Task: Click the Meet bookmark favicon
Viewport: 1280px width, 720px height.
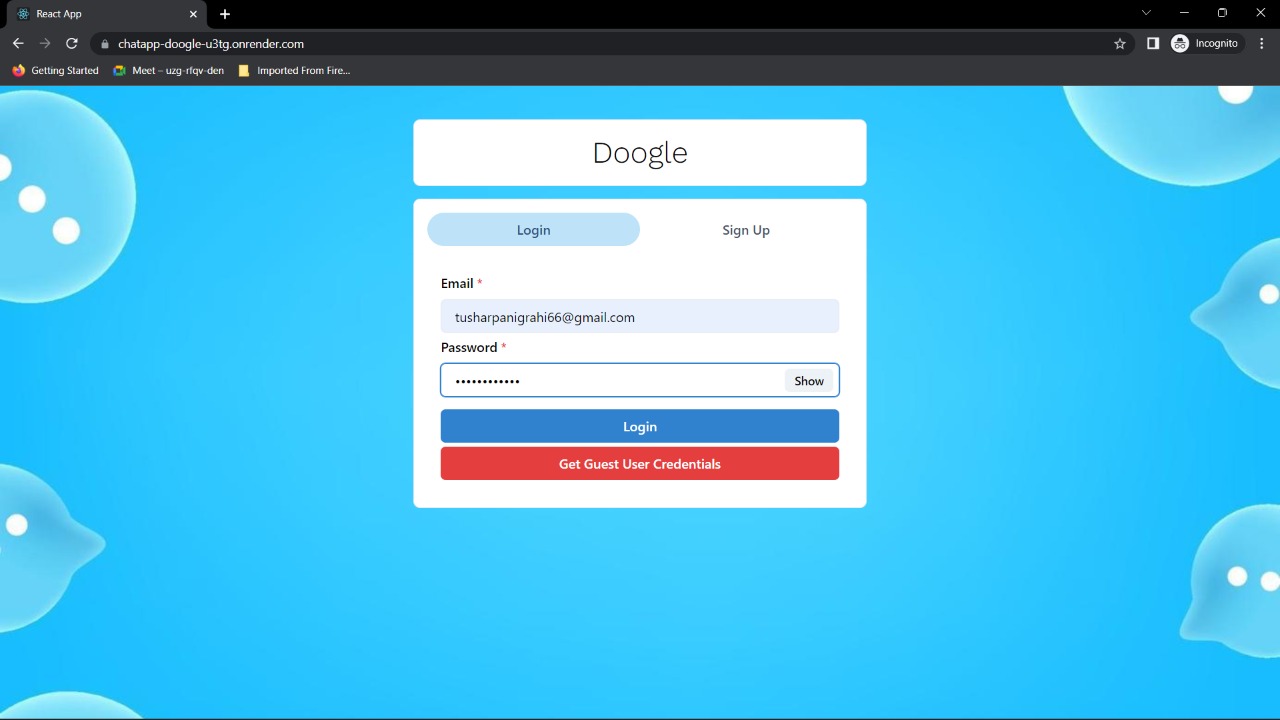Action: coord(120,71)
